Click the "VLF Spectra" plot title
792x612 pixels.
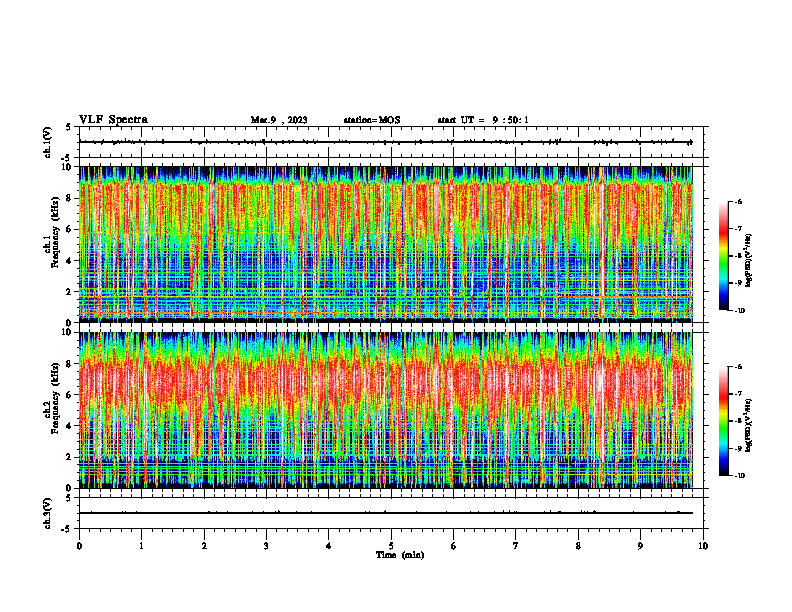(113, 120)
